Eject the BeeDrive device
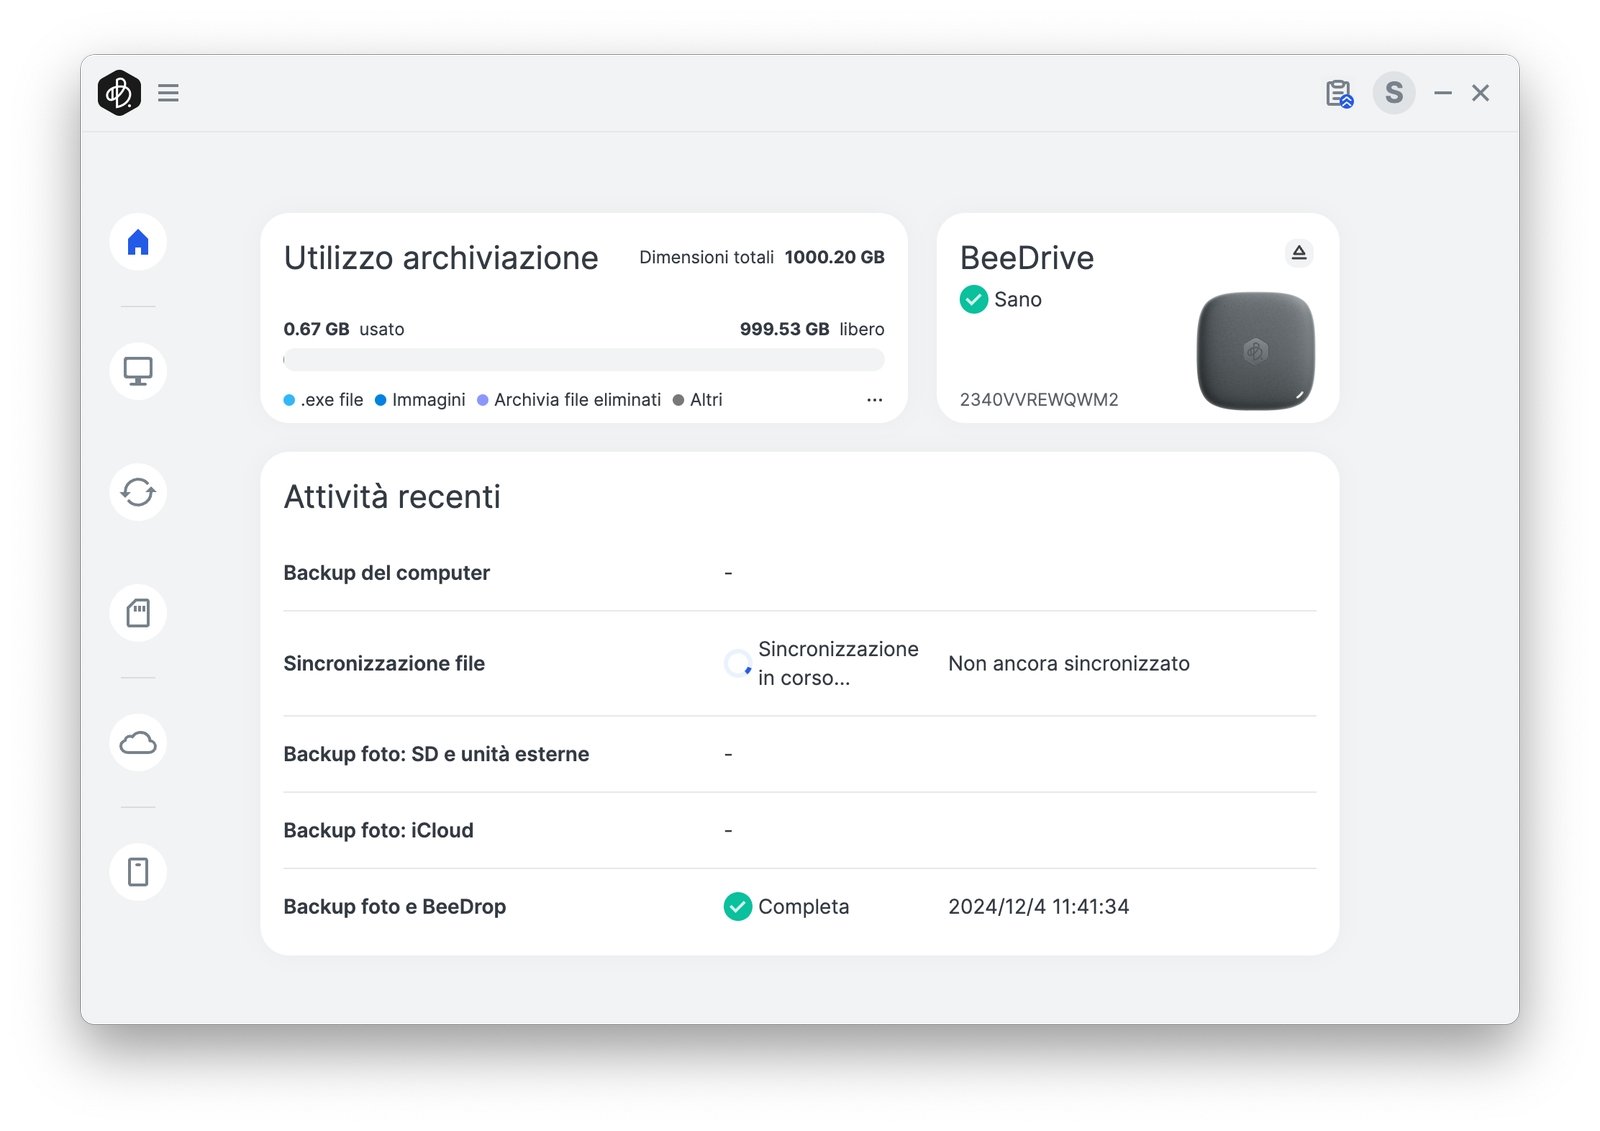 (1299, 253)
